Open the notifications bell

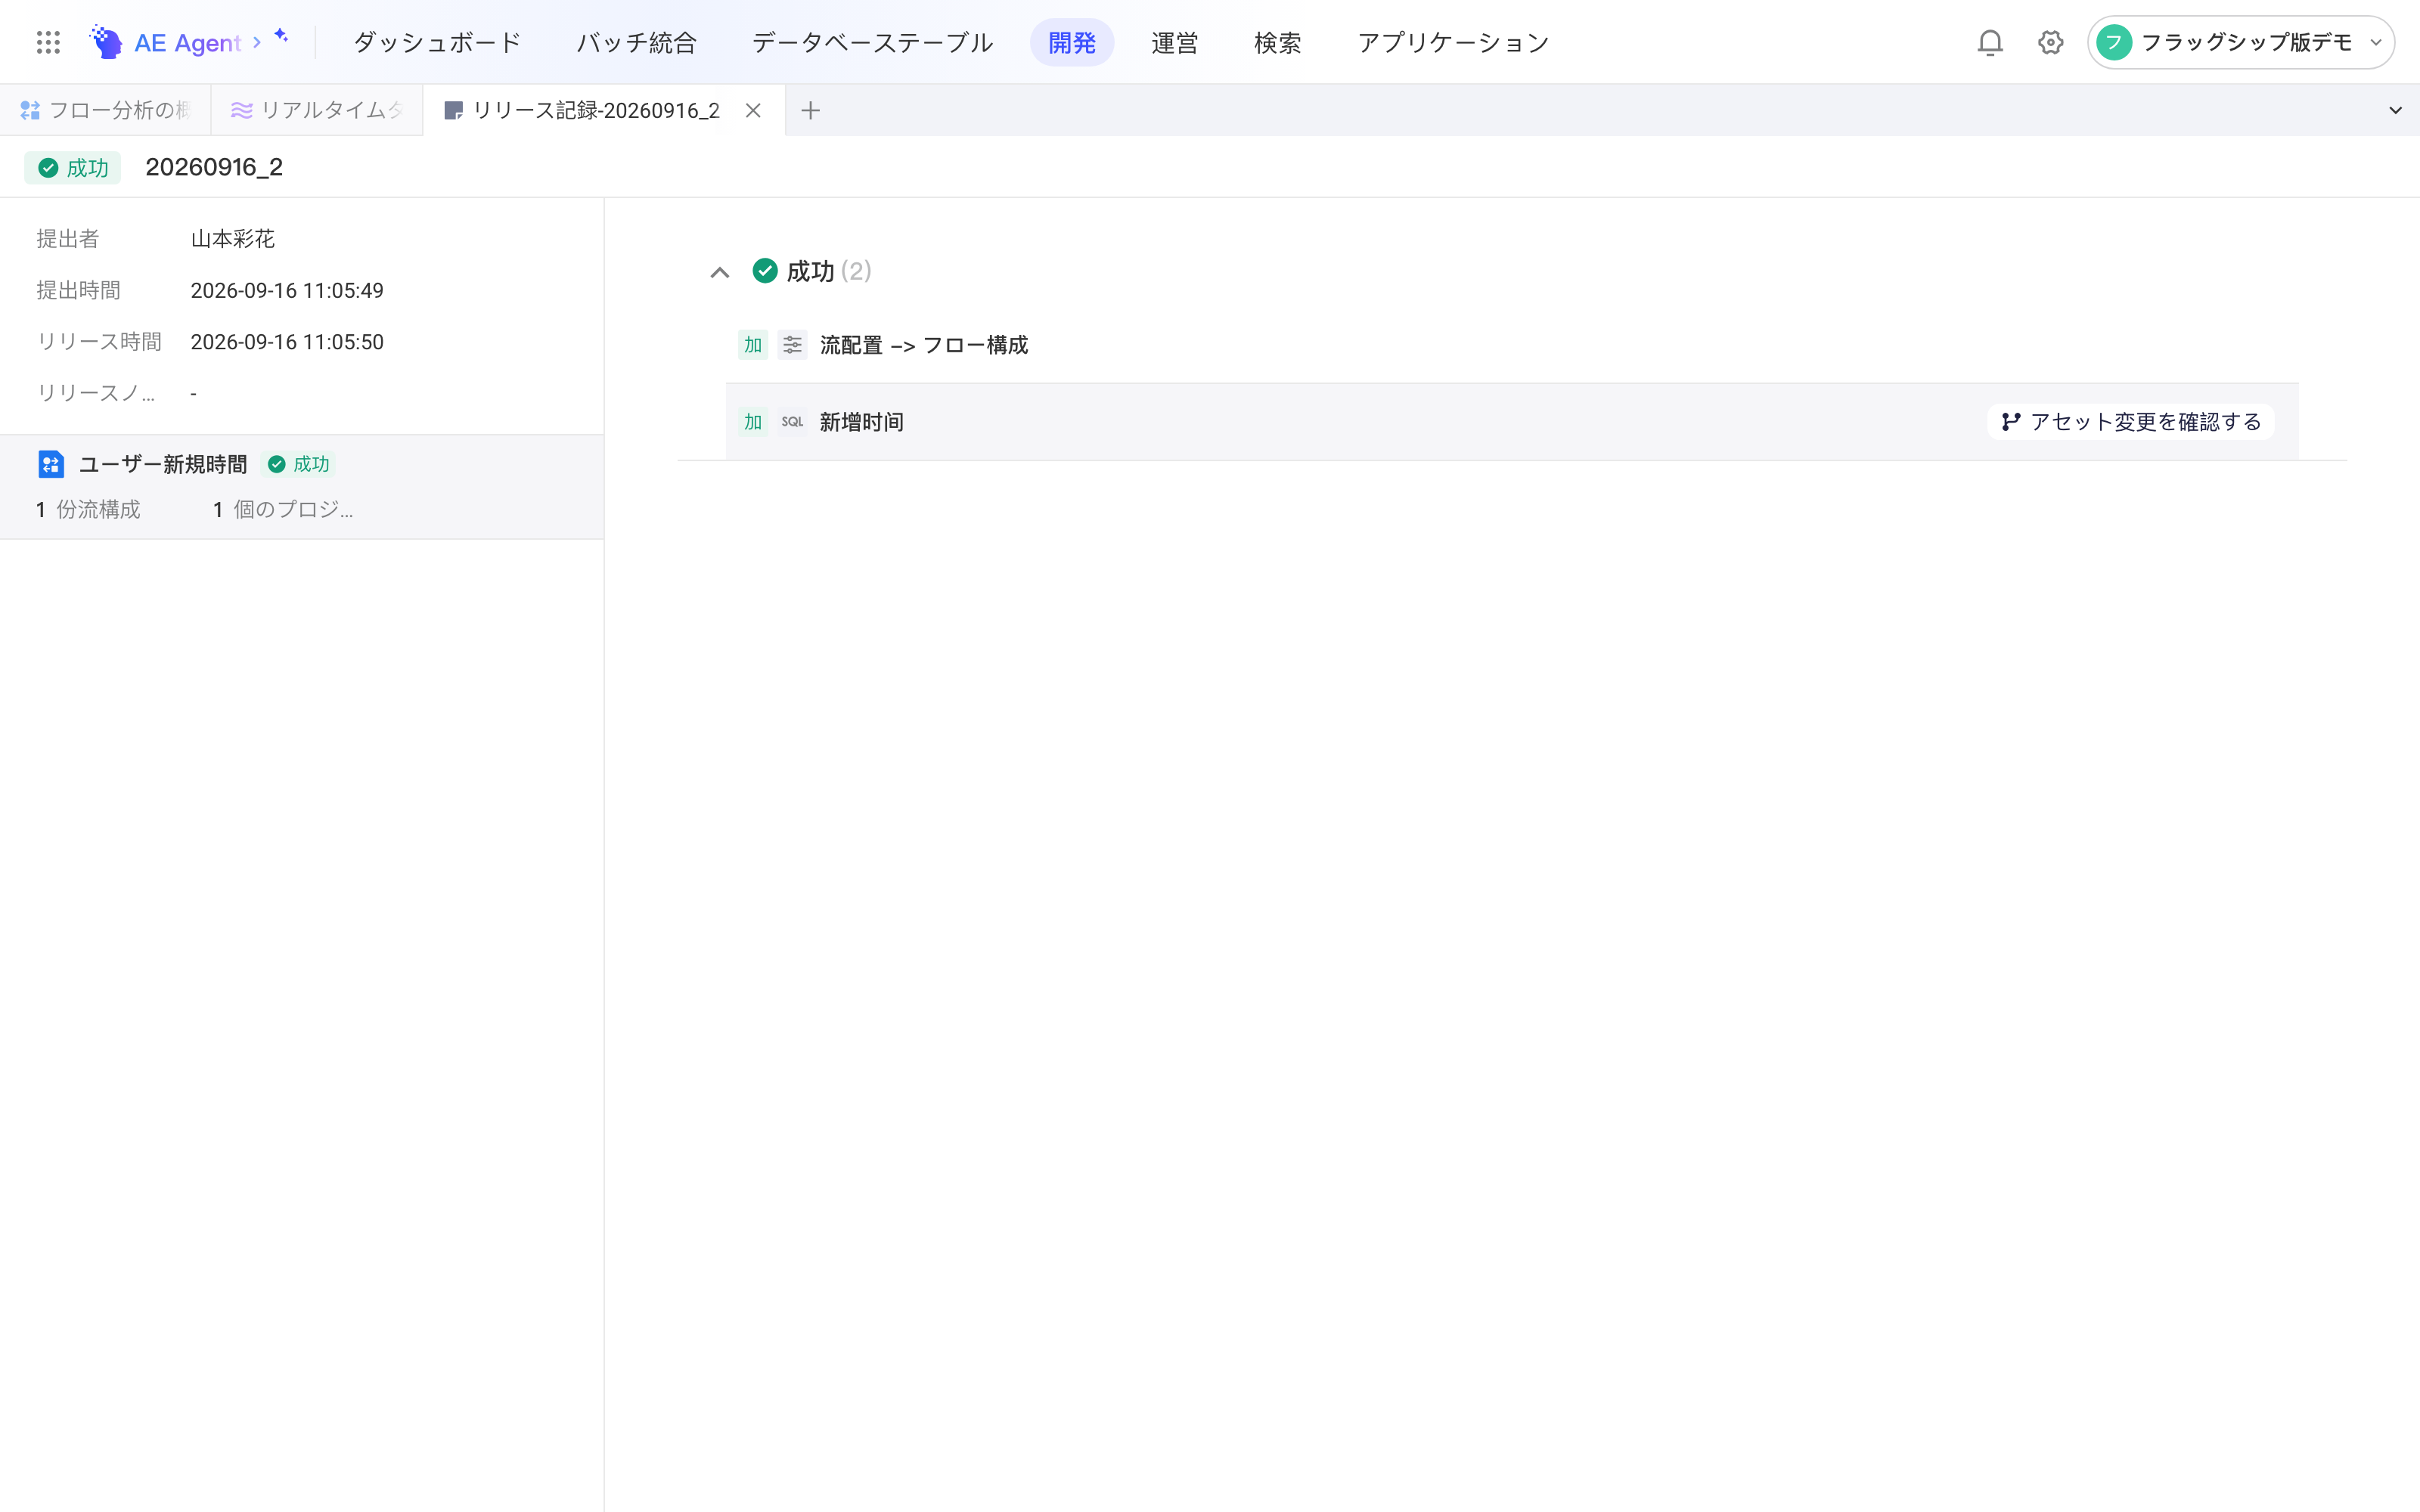(x=1990, y=42)
